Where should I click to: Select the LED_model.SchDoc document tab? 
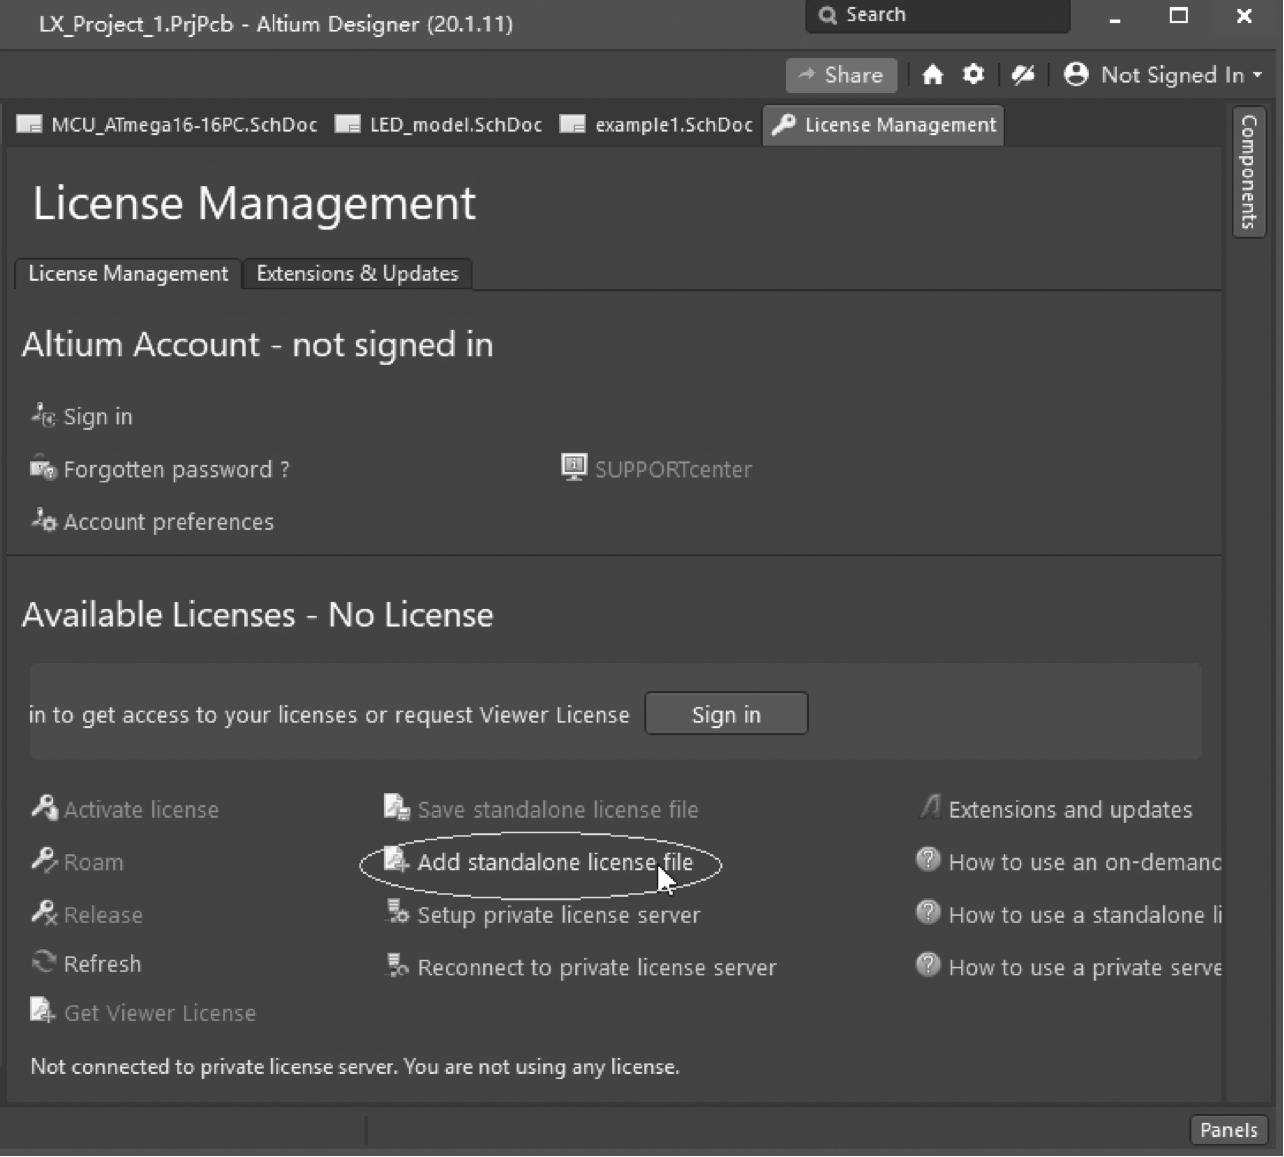pos(440,125)
